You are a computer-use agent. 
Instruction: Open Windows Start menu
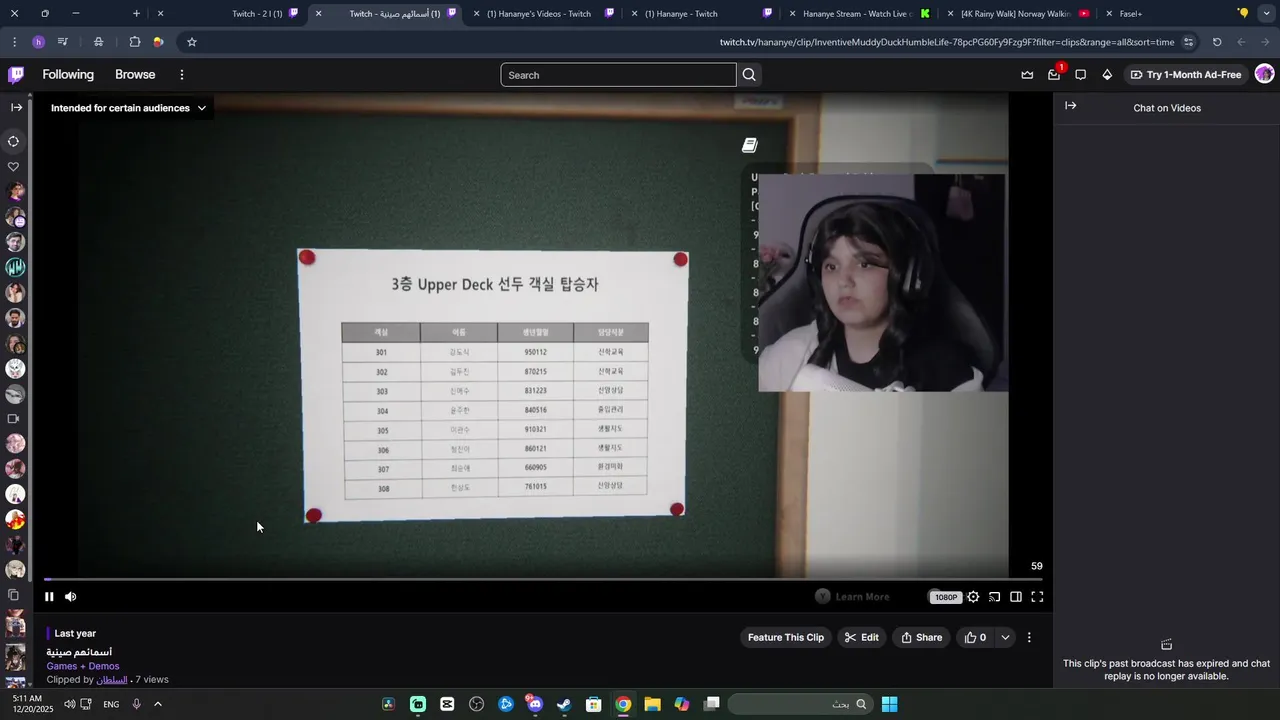889,704
